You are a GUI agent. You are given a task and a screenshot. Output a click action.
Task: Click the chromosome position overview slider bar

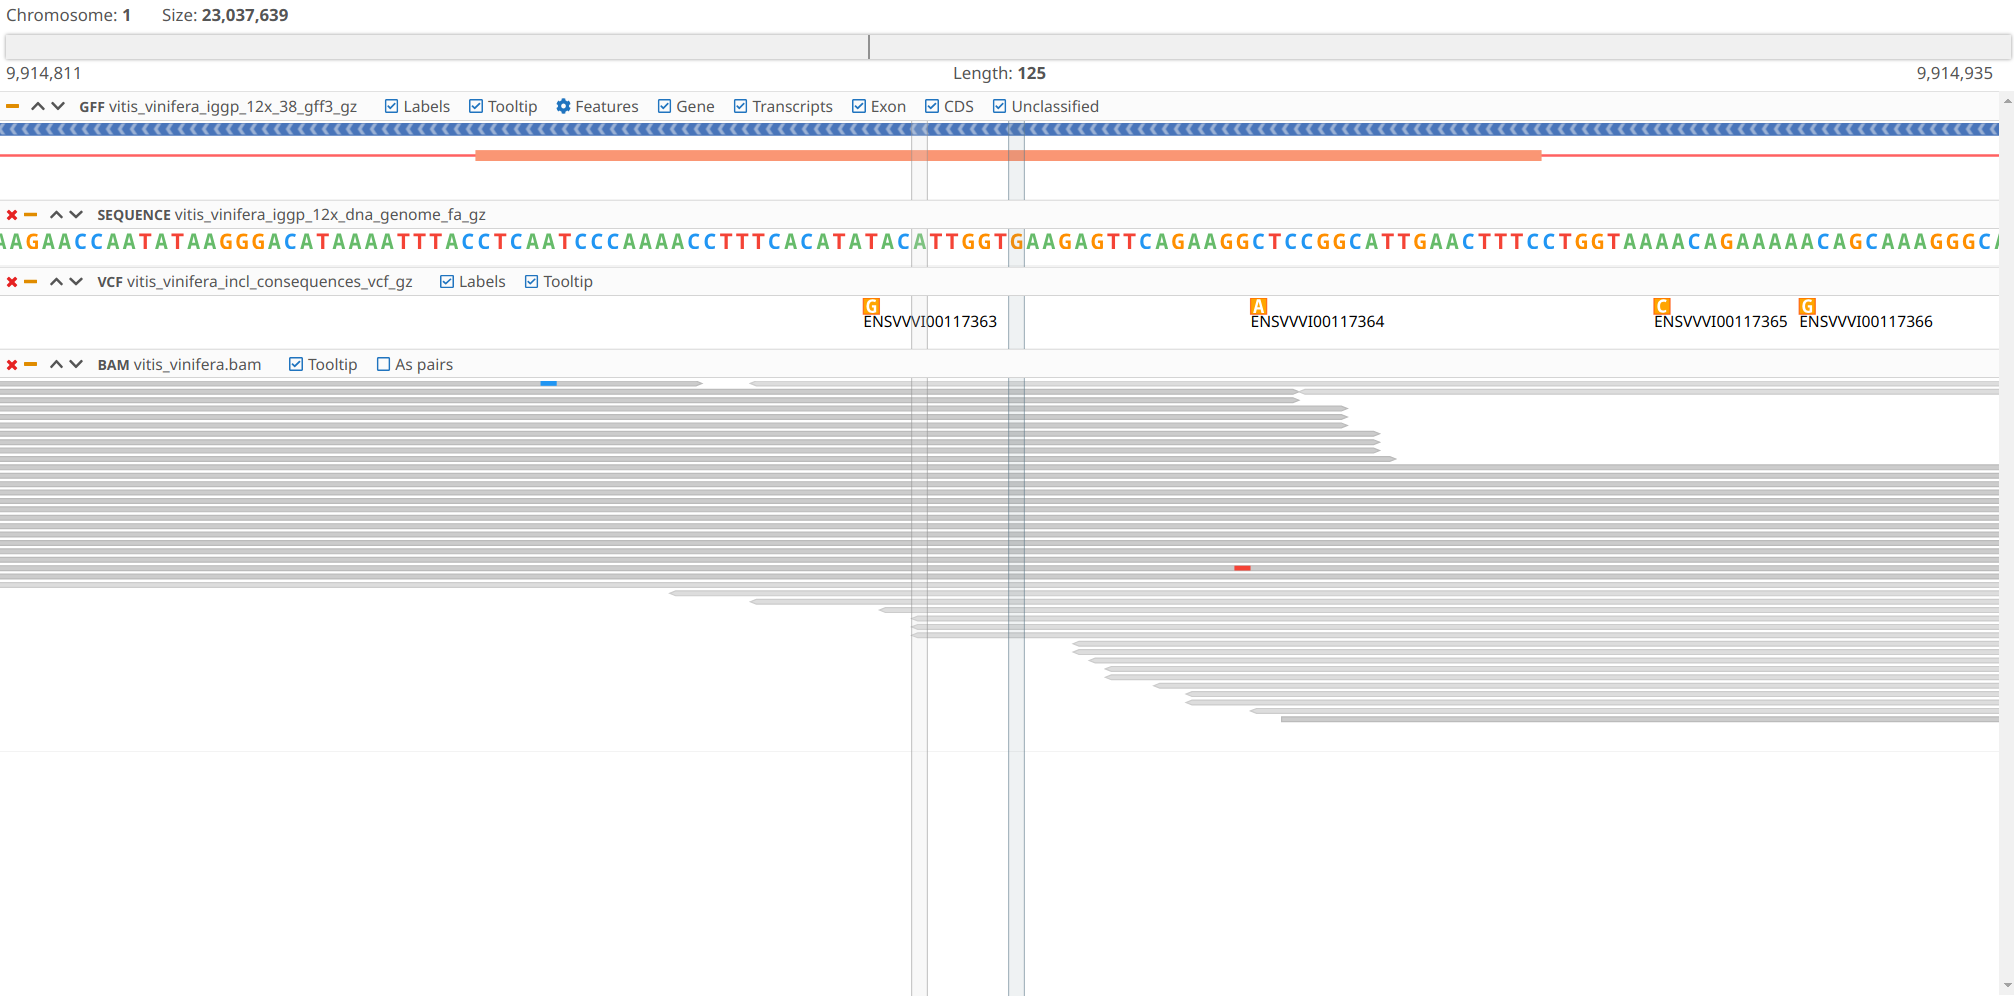coord(1006,47)
